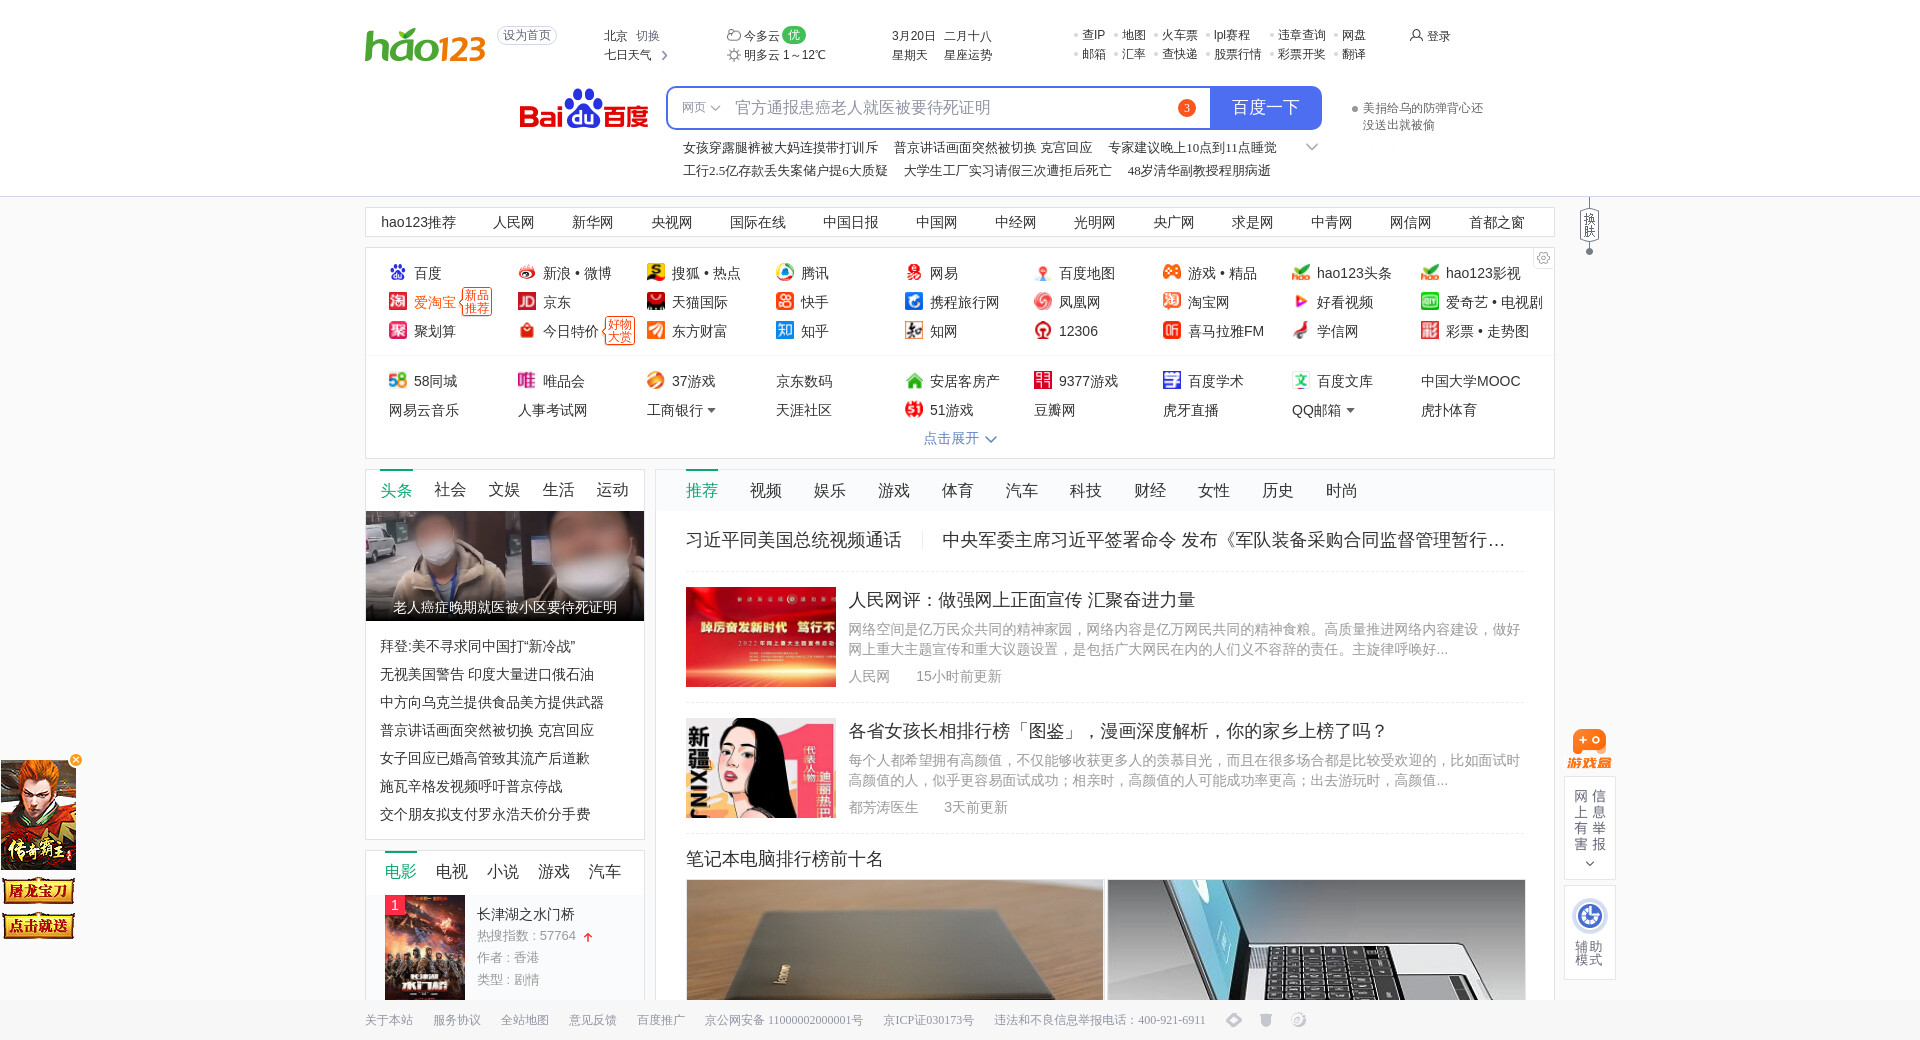Click the settings gear in site grid

1543,258
